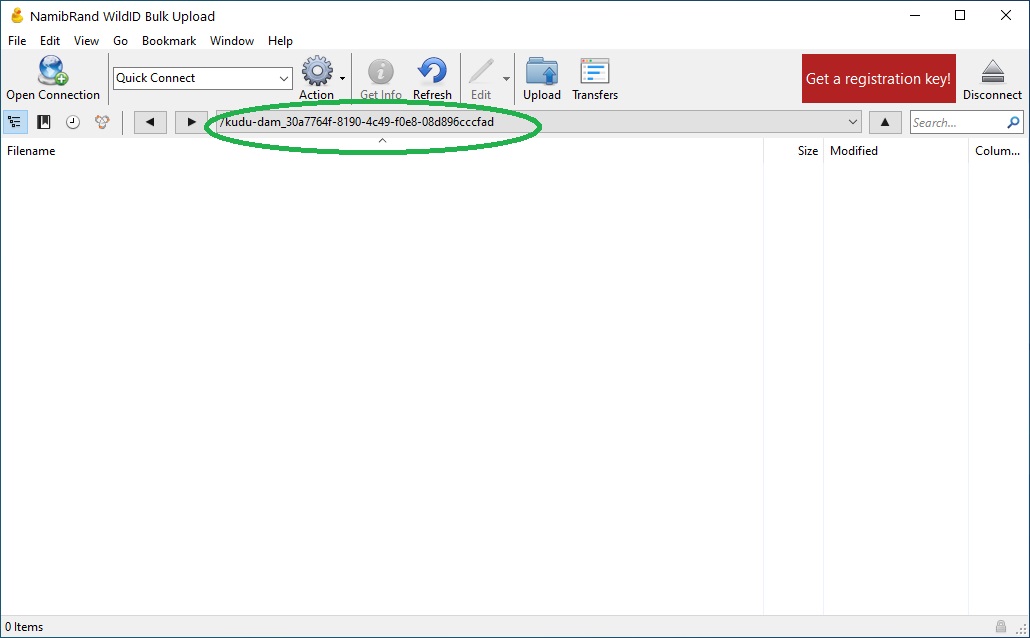Maximize the NamibRand WildID window
Image resolution: width=1030 pixels, height=638 pixels.
[960, 15]
